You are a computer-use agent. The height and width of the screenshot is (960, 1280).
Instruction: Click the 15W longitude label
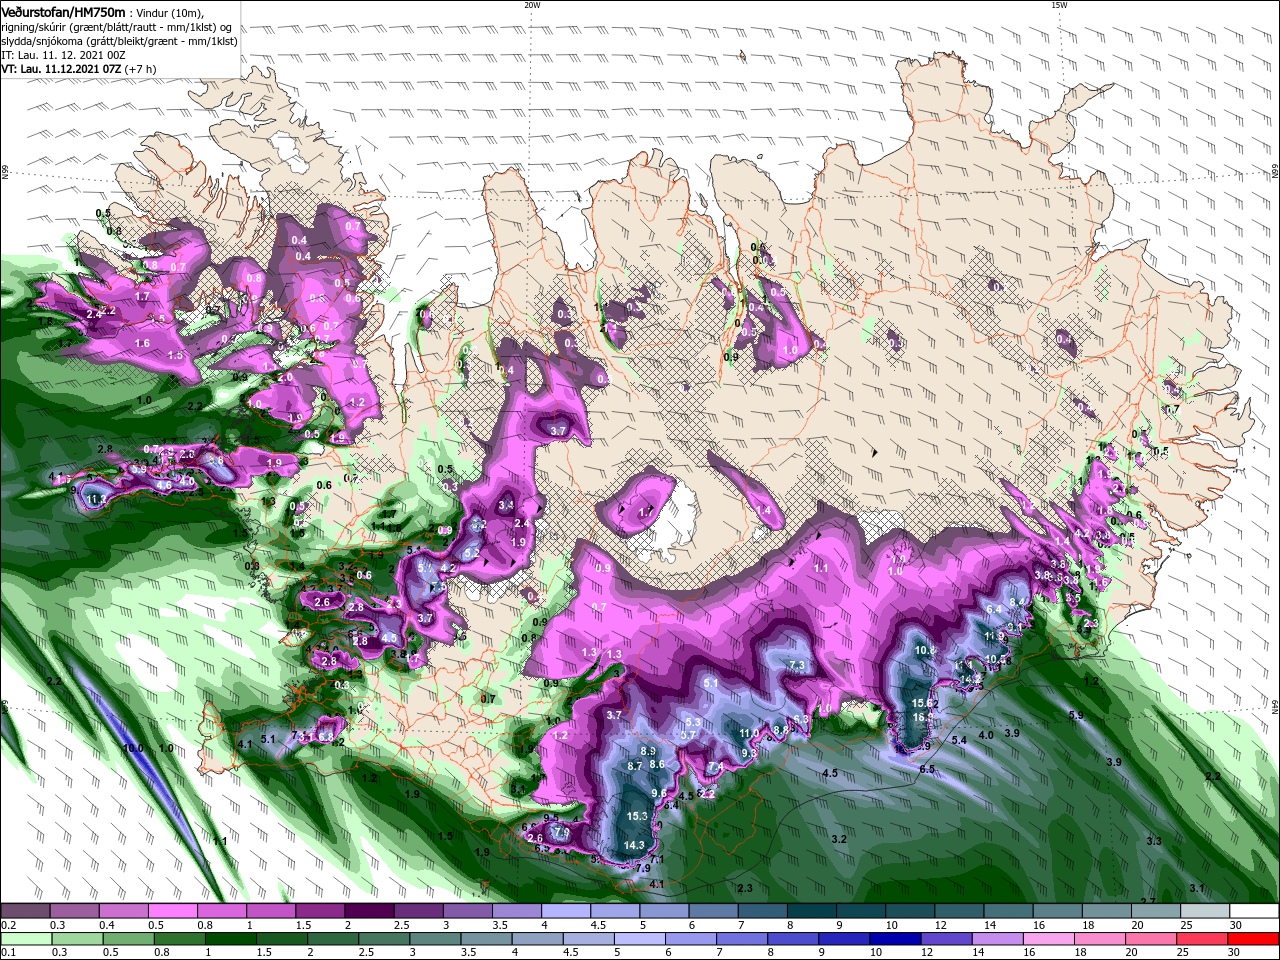click(x=1059, y=5)
